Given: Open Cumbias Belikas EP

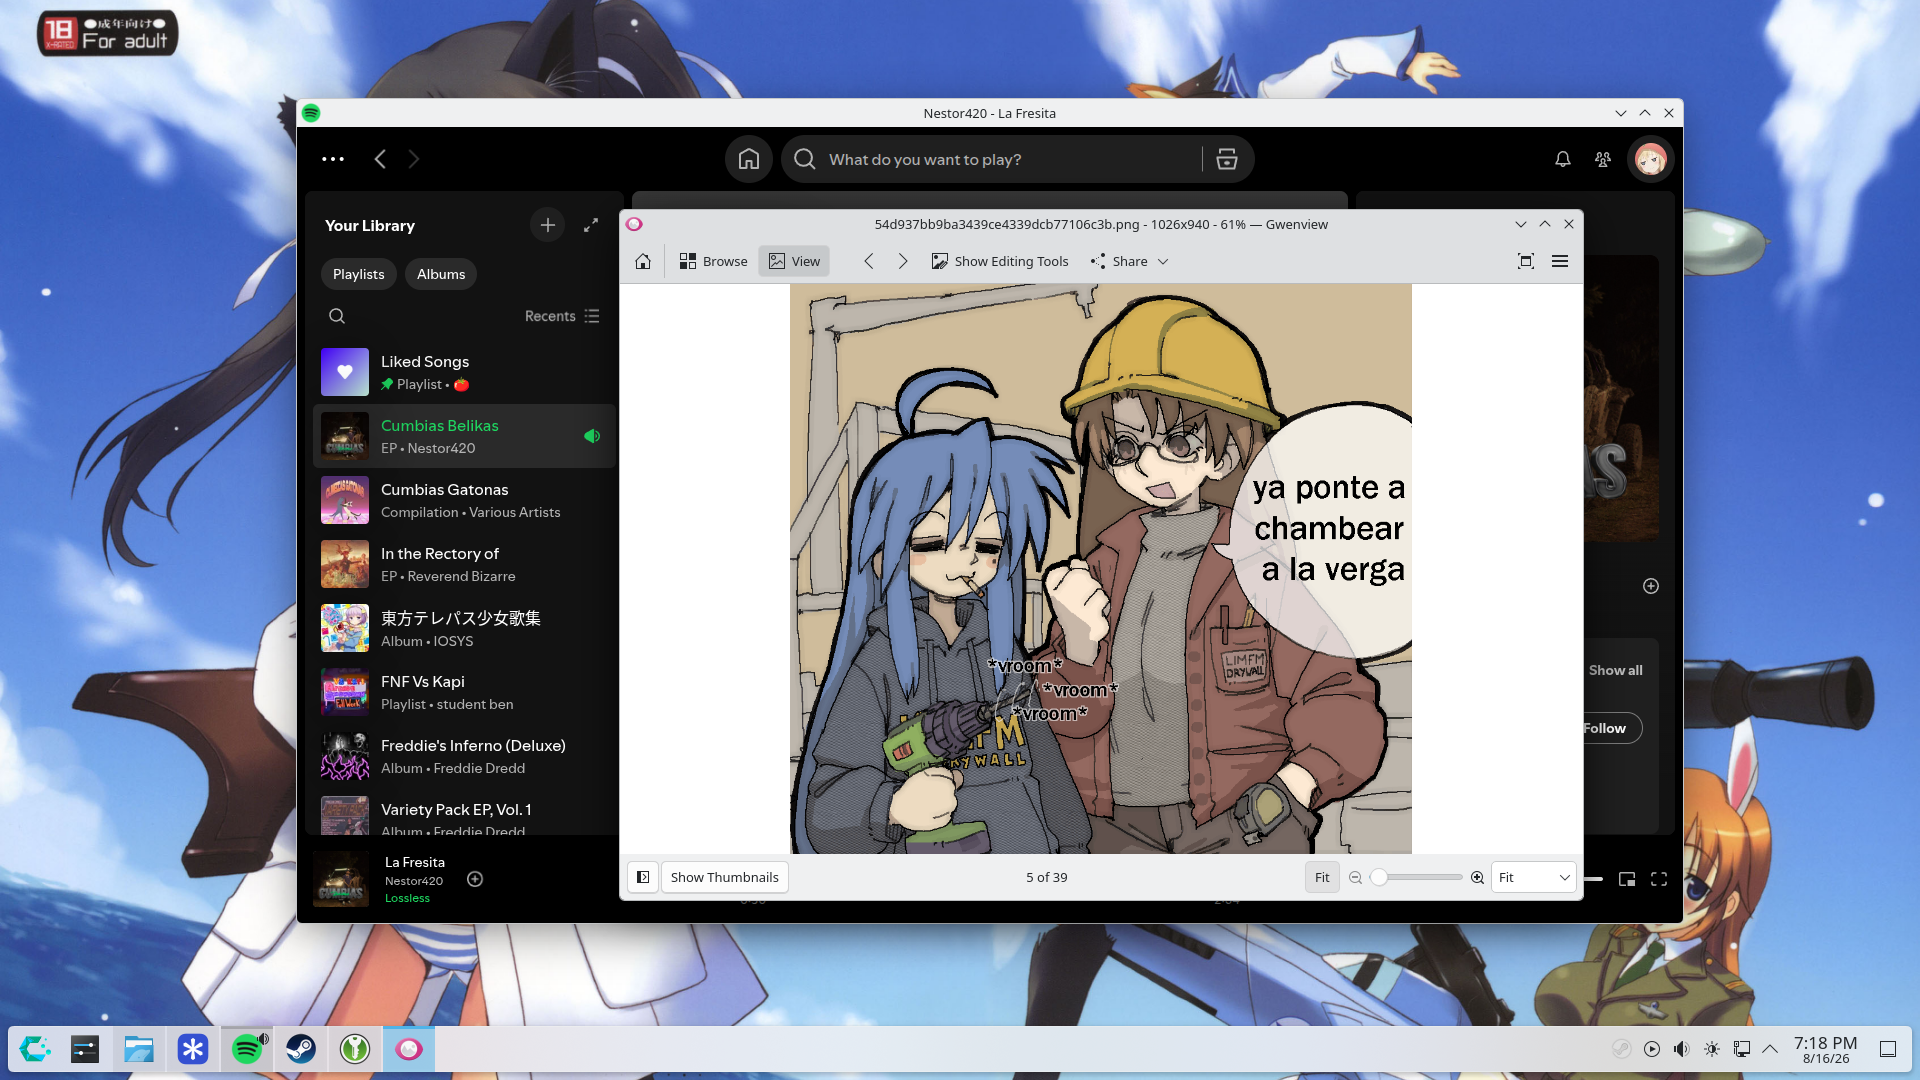Looking at the screenshot, I should (x=465, y=436).
